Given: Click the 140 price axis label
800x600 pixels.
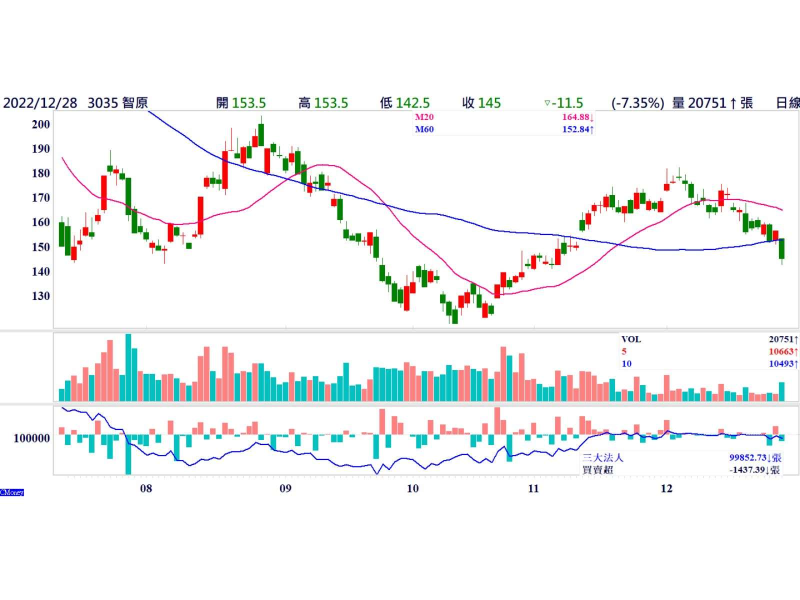Looking at the screenshot, I should coord(41,271).
